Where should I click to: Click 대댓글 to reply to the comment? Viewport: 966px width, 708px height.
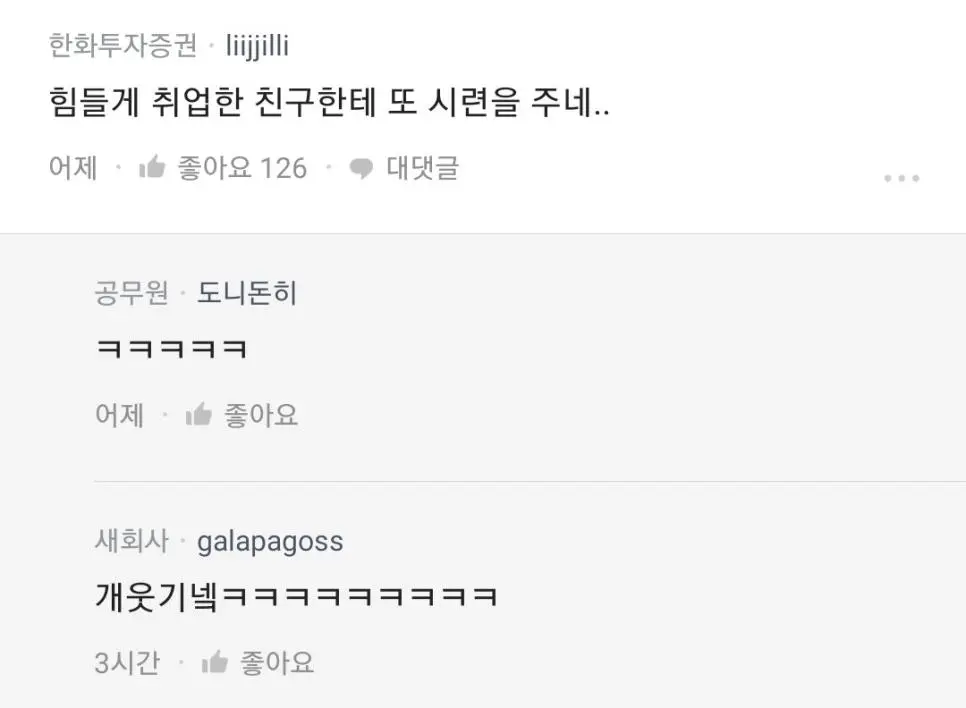[423, 168]
